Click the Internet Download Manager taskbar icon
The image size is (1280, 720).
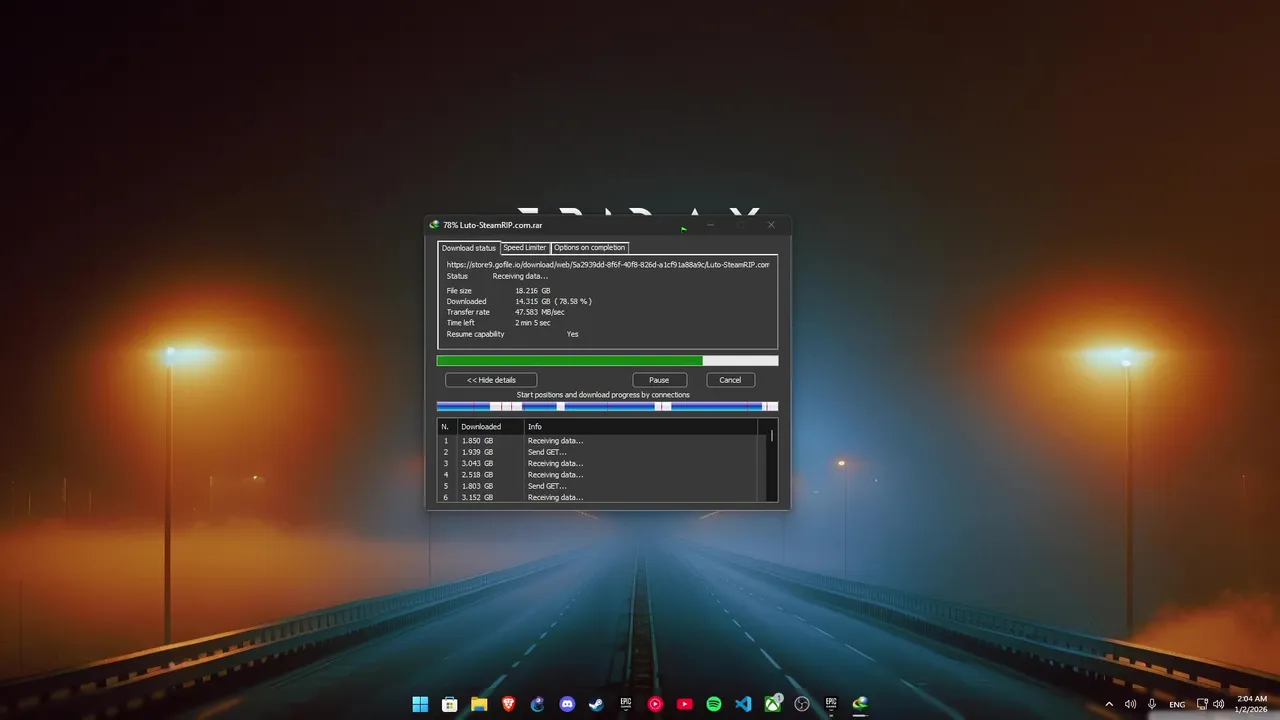tap(860, 704)
